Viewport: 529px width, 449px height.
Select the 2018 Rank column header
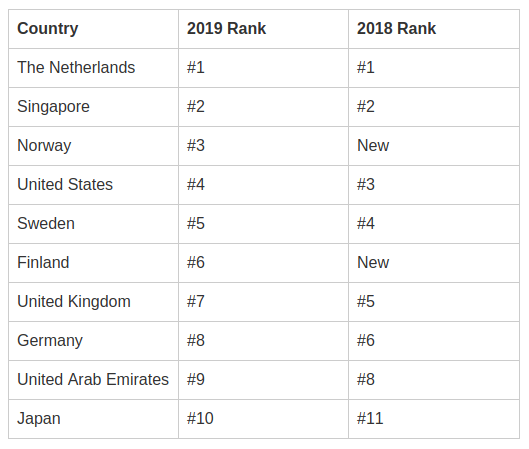click(434, 29)
